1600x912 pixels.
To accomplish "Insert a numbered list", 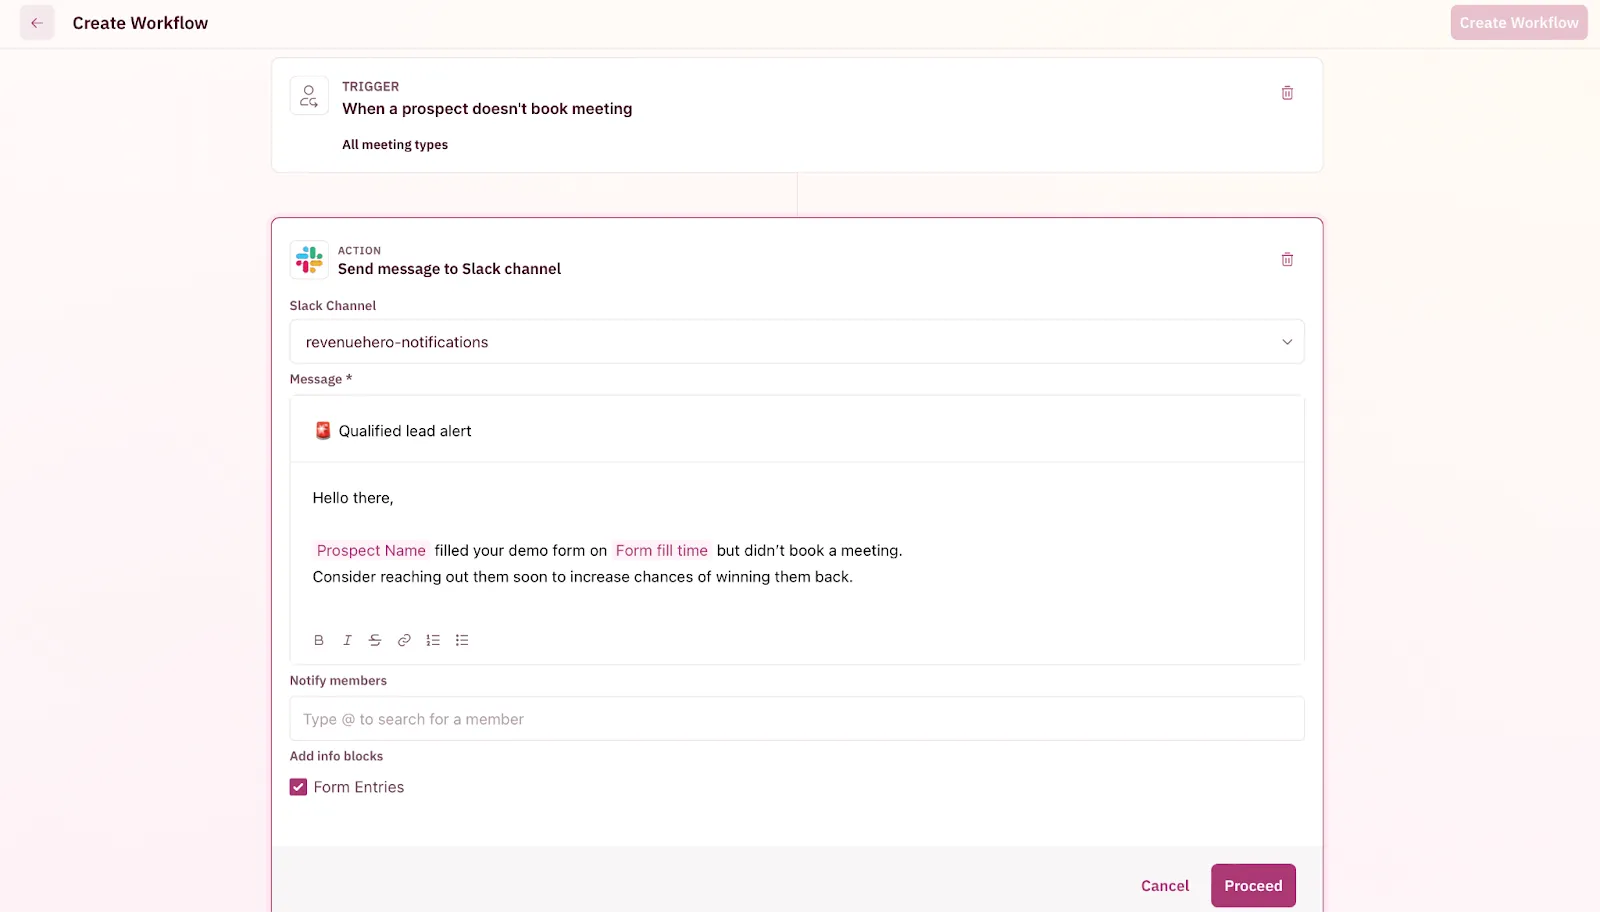I will pos(433,640).
